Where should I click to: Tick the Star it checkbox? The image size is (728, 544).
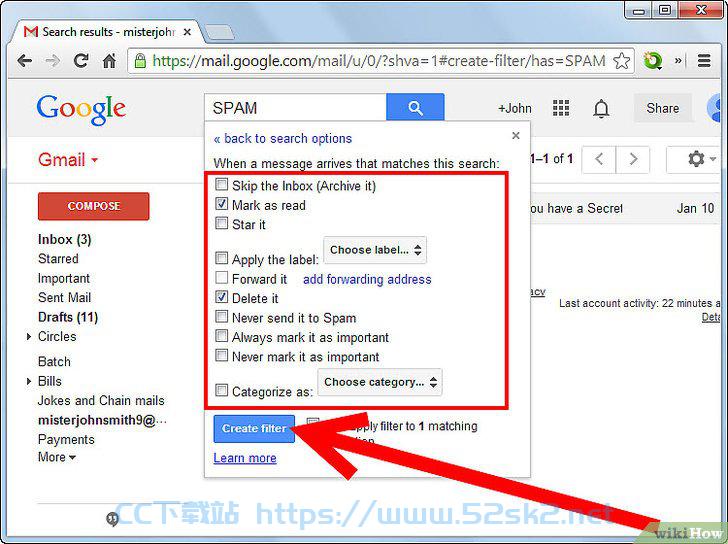[x=221, y=224]
